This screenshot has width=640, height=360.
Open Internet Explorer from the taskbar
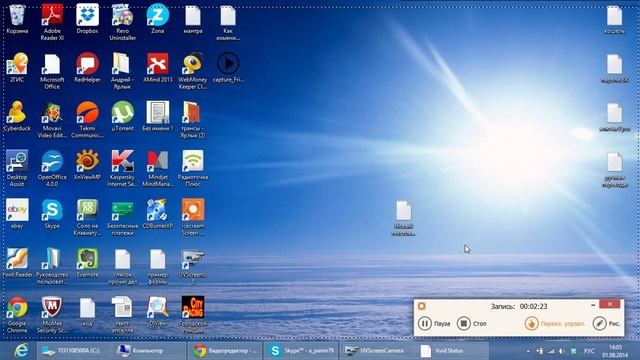(20, 351)
